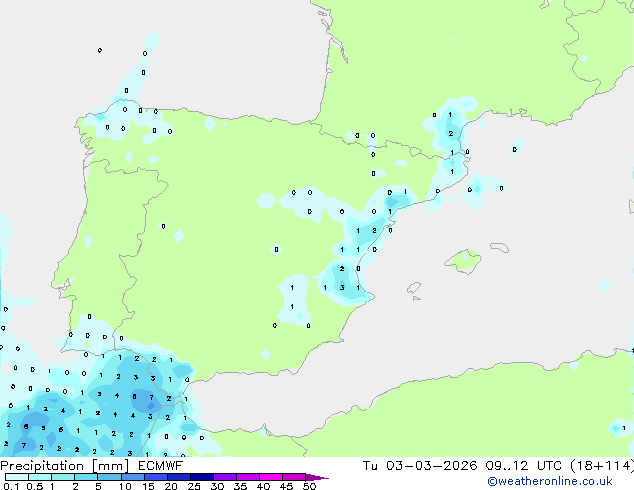Select the 2–5 mm legend color box
The image size is (634, 490).
click(x=86, y=477)
